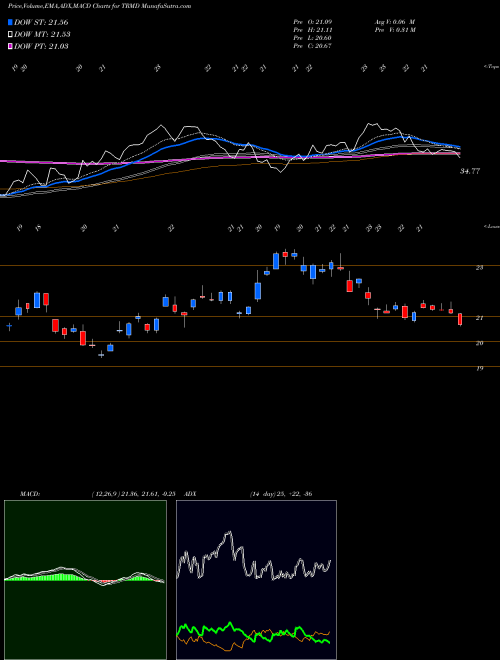
Task: Click the ADX indicator chart panel
Action: [256, 580]
